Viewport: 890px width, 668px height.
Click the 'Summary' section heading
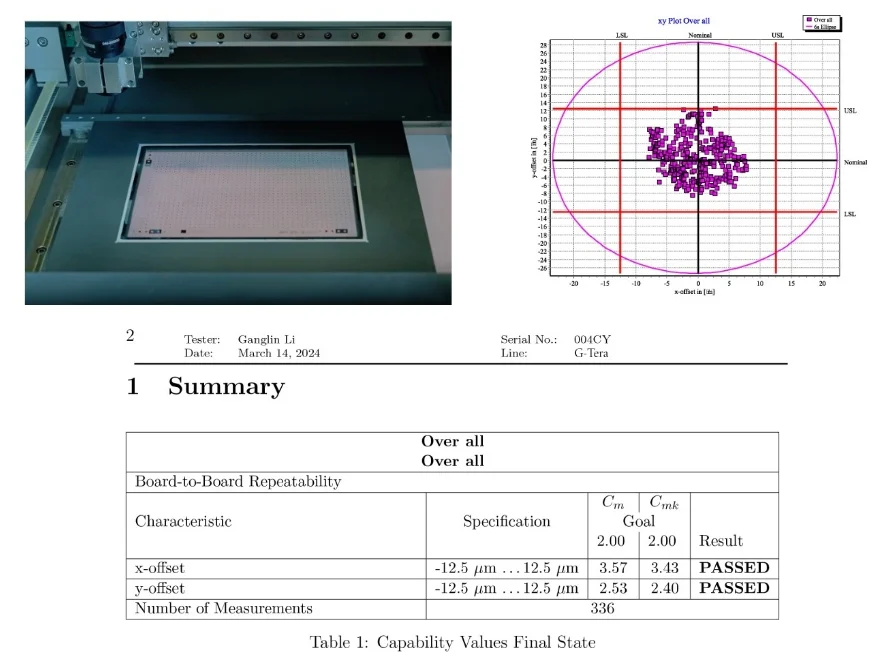[226, 387]
